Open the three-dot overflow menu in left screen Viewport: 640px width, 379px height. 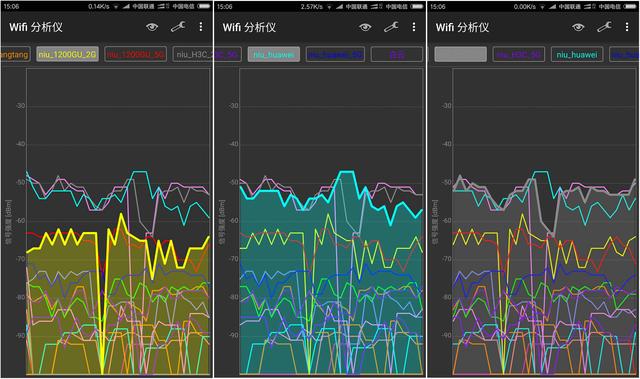pyautogui.click(x=200, y=27)
